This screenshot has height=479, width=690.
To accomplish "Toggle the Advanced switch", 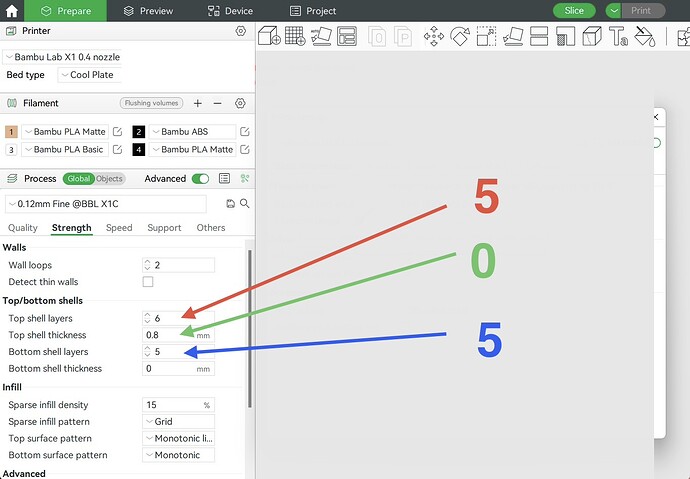I will tap(201, 179).
